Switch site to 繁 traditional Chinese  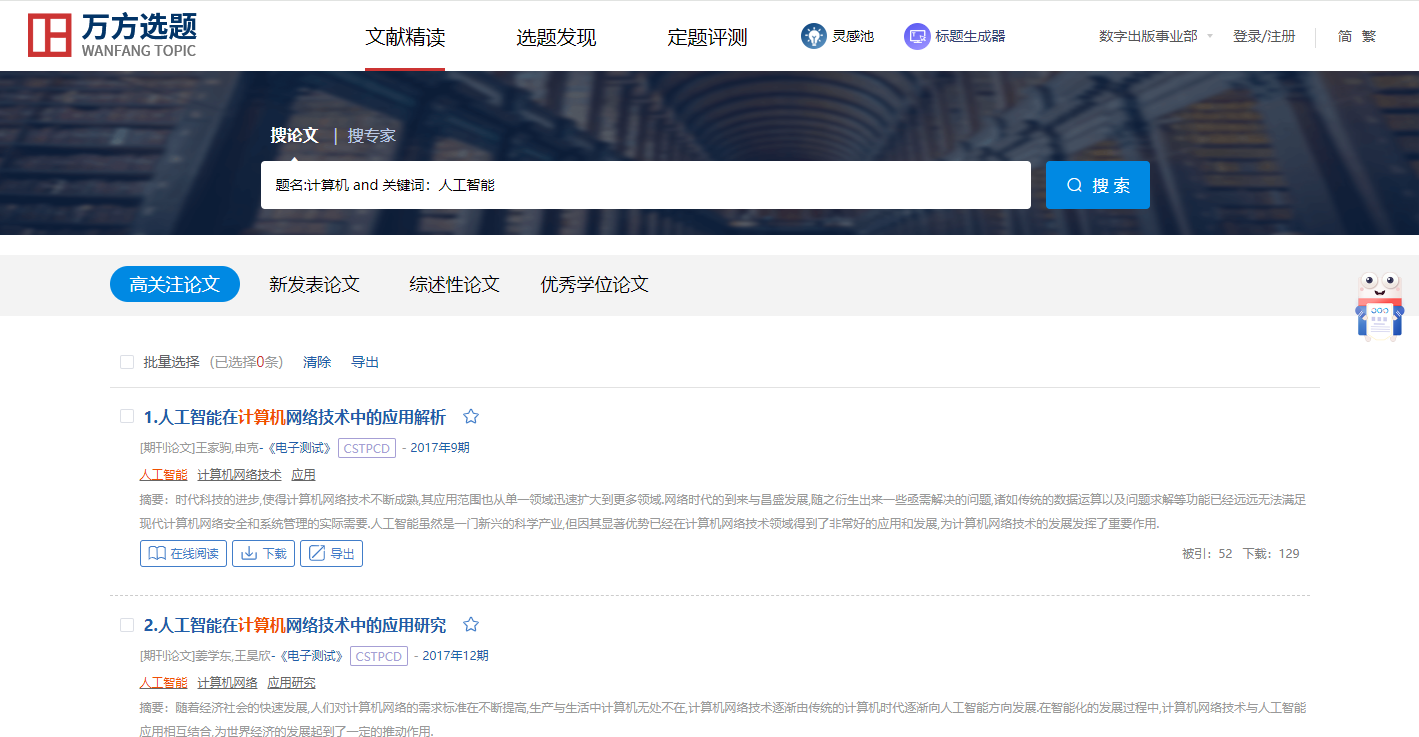tap(1369, 35)
